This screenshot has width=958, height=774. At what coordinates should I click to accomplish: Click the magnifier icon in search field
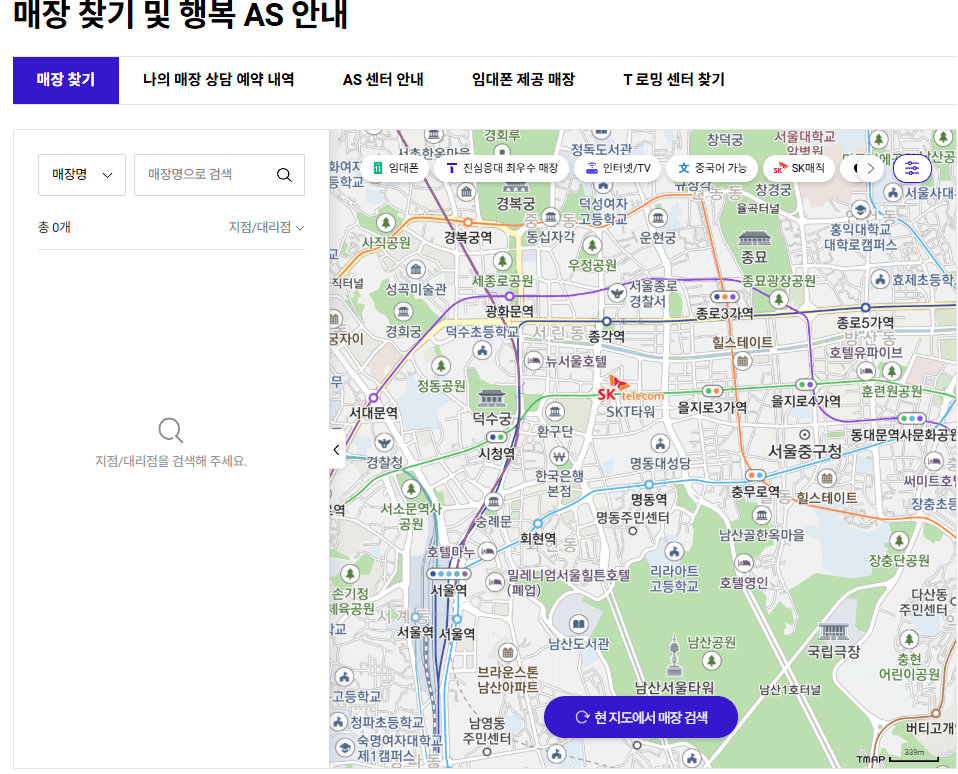286,174
